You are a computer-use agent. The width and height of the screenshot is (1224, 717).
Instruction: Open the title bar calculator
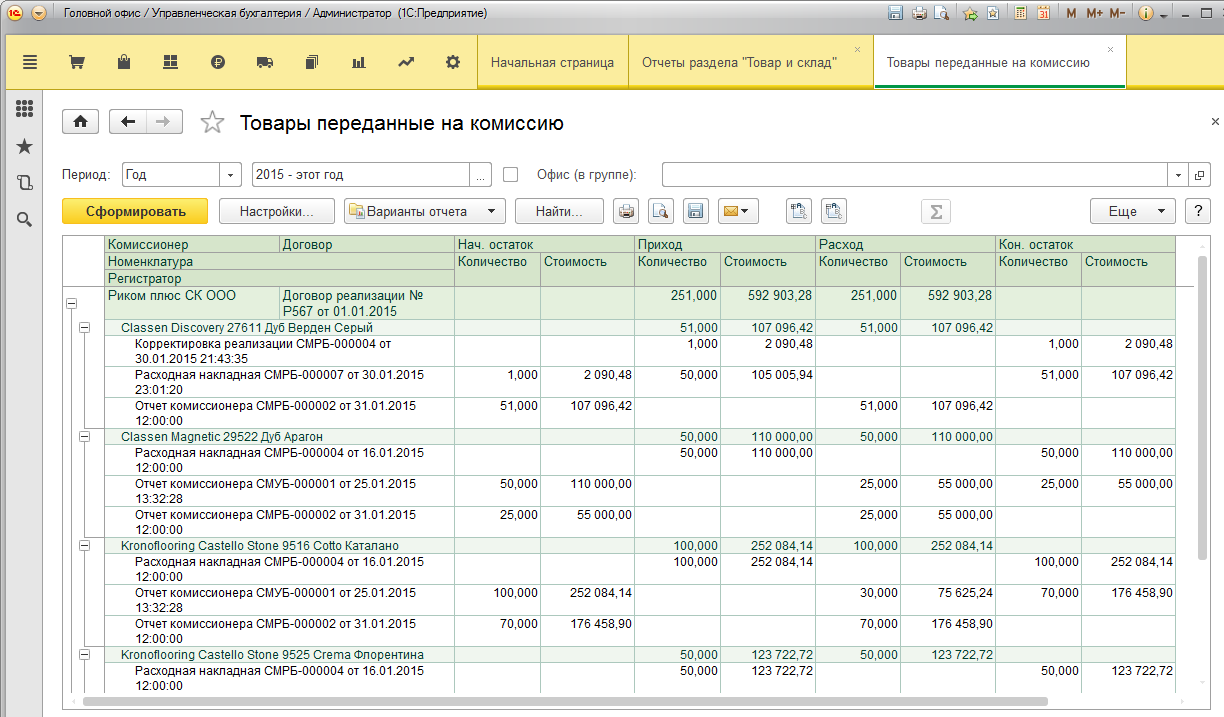click(x=1021, y=14)
